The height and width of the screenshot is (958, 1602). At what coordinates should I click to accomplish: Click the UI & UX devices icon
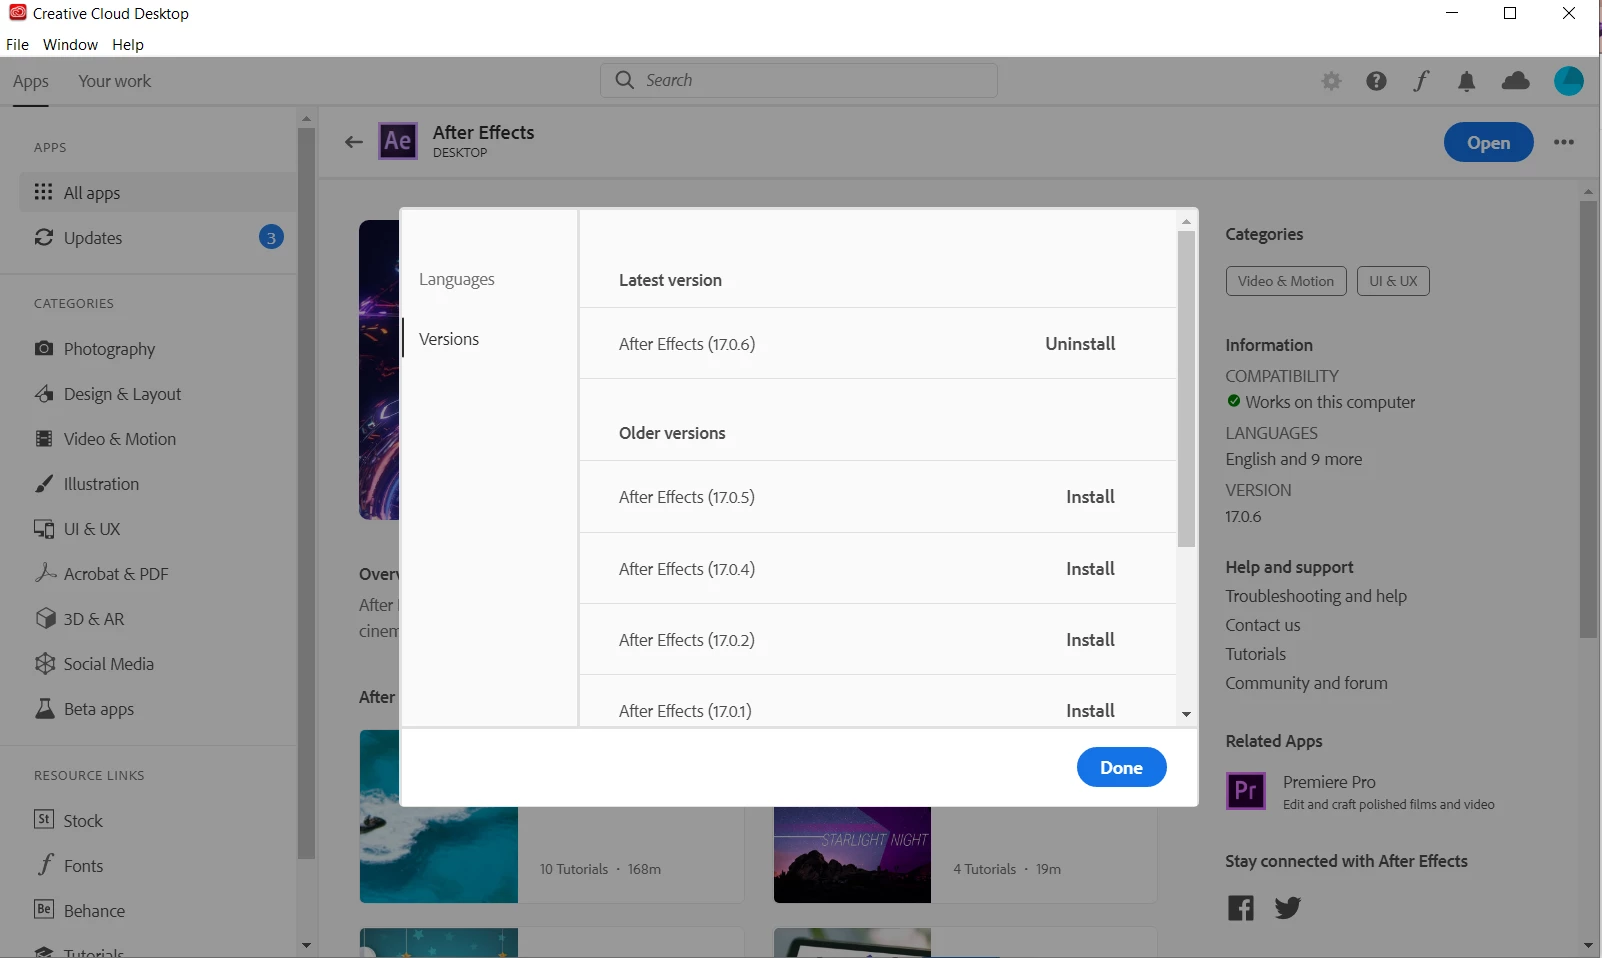[44, 528]
